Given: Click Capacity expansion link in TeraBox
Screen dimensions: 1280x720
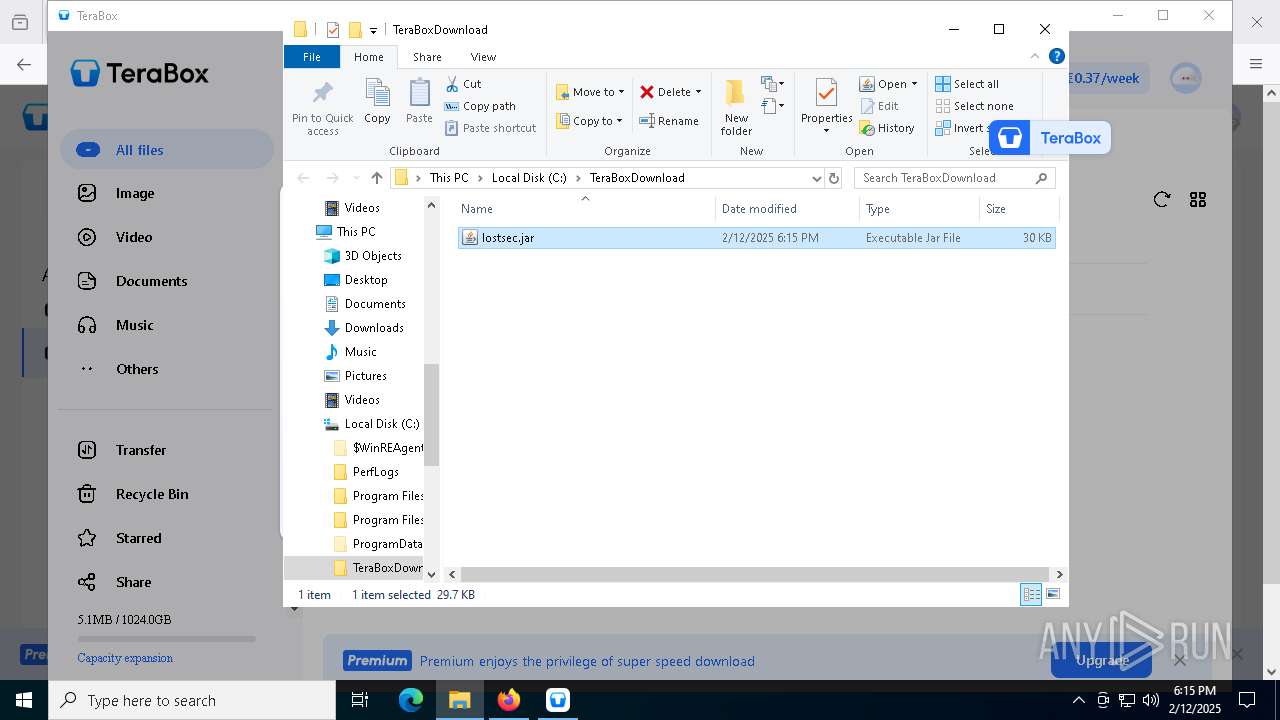Looking at the screenshot, I should (125, 658).
